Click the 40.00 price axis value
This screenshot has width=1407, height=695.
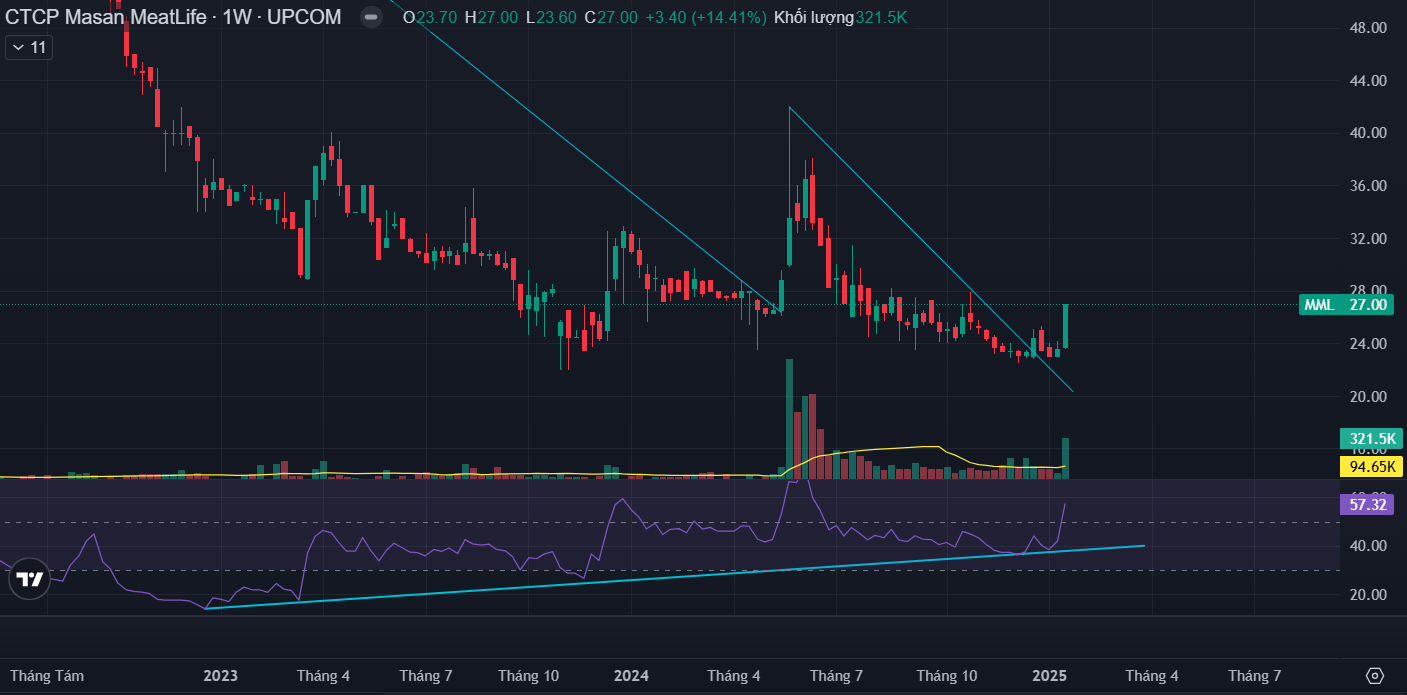1366,133
